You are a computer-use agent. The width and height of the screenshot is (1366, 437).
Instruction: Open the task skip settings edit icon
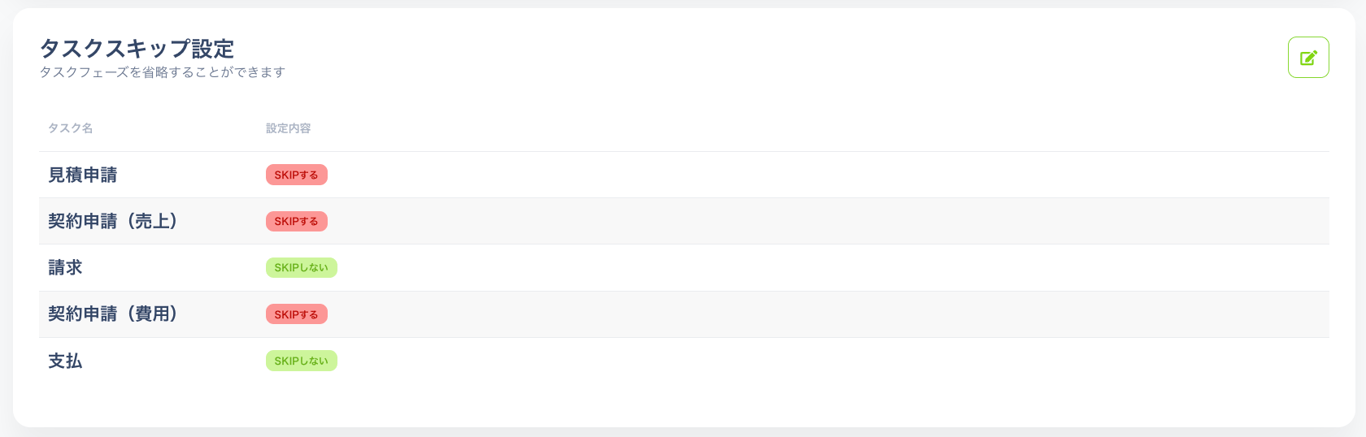[1308, 57]
